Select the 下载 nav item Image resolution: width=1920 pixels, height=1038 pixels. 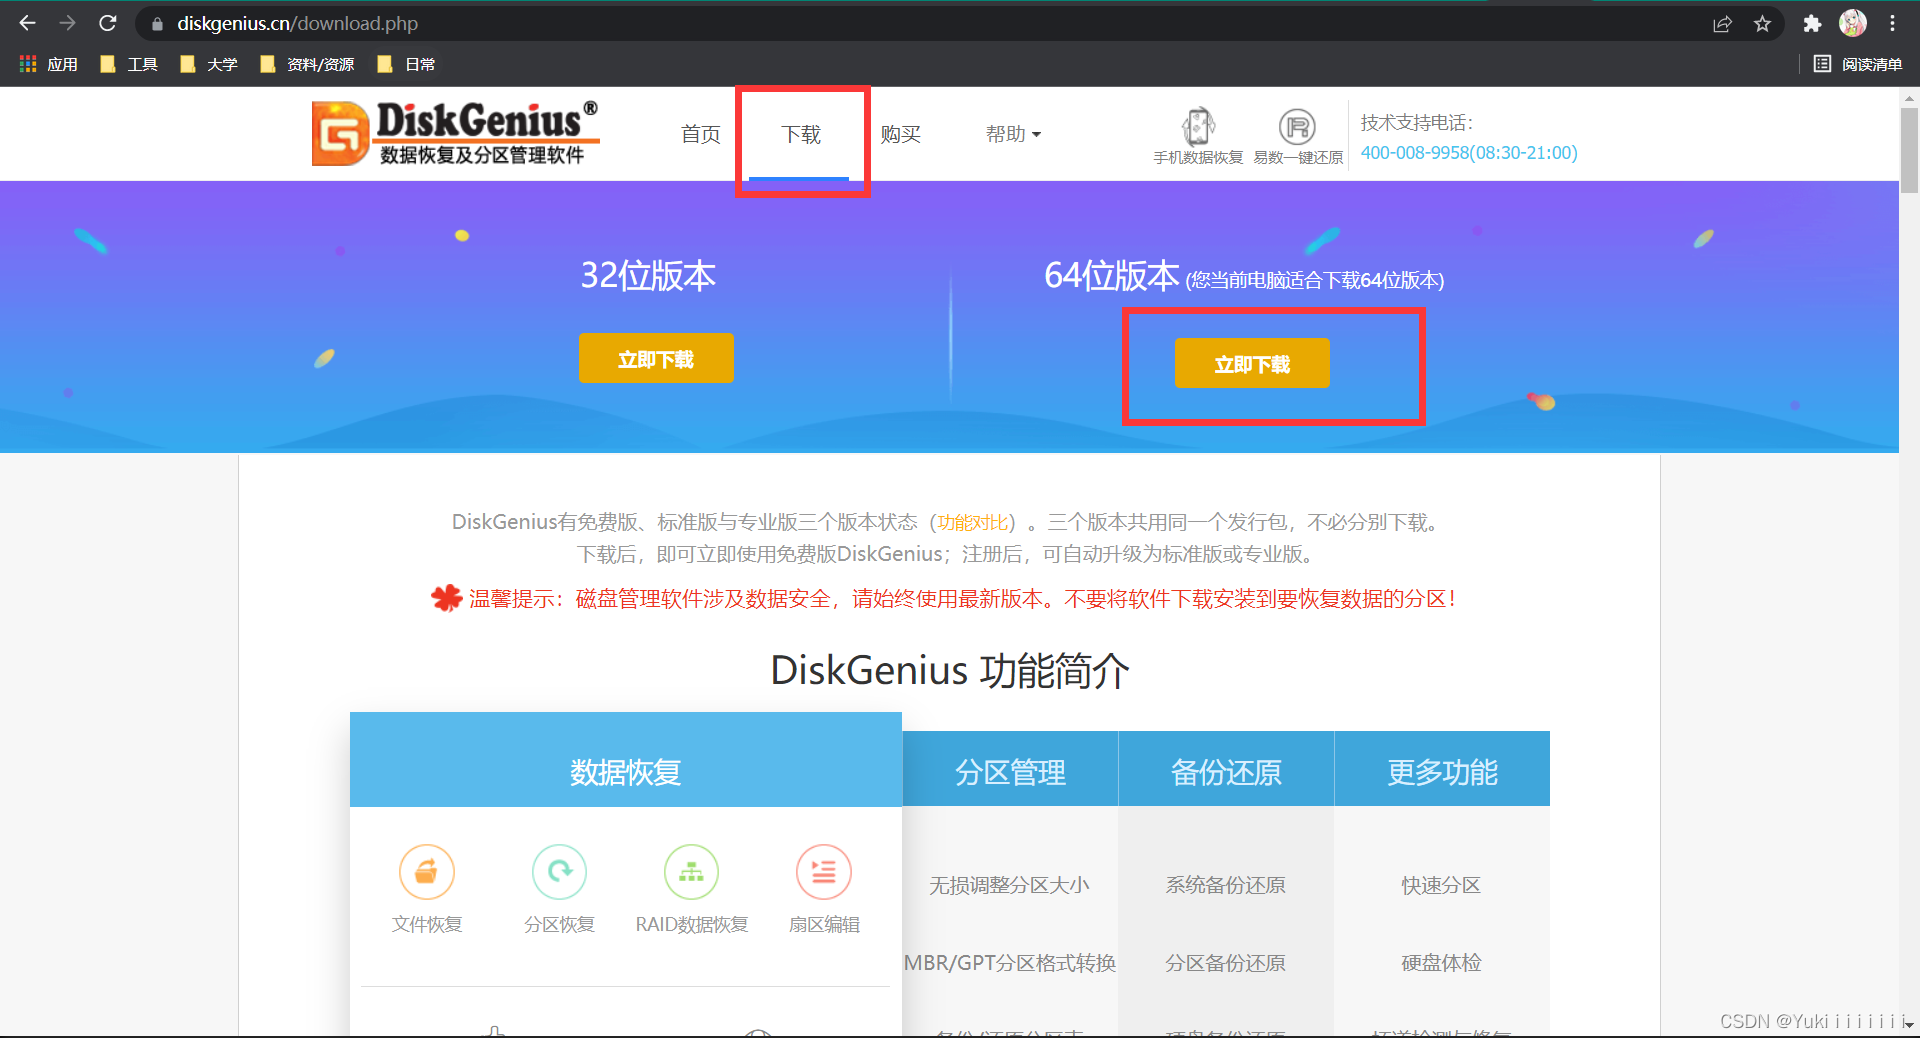800,134
